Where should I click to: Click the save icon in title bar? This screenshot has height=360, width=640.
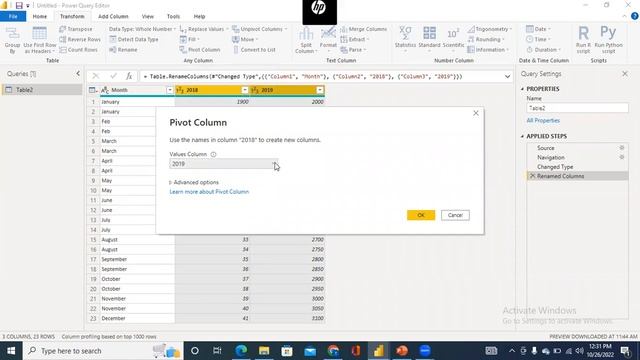[x=19, y=5]
